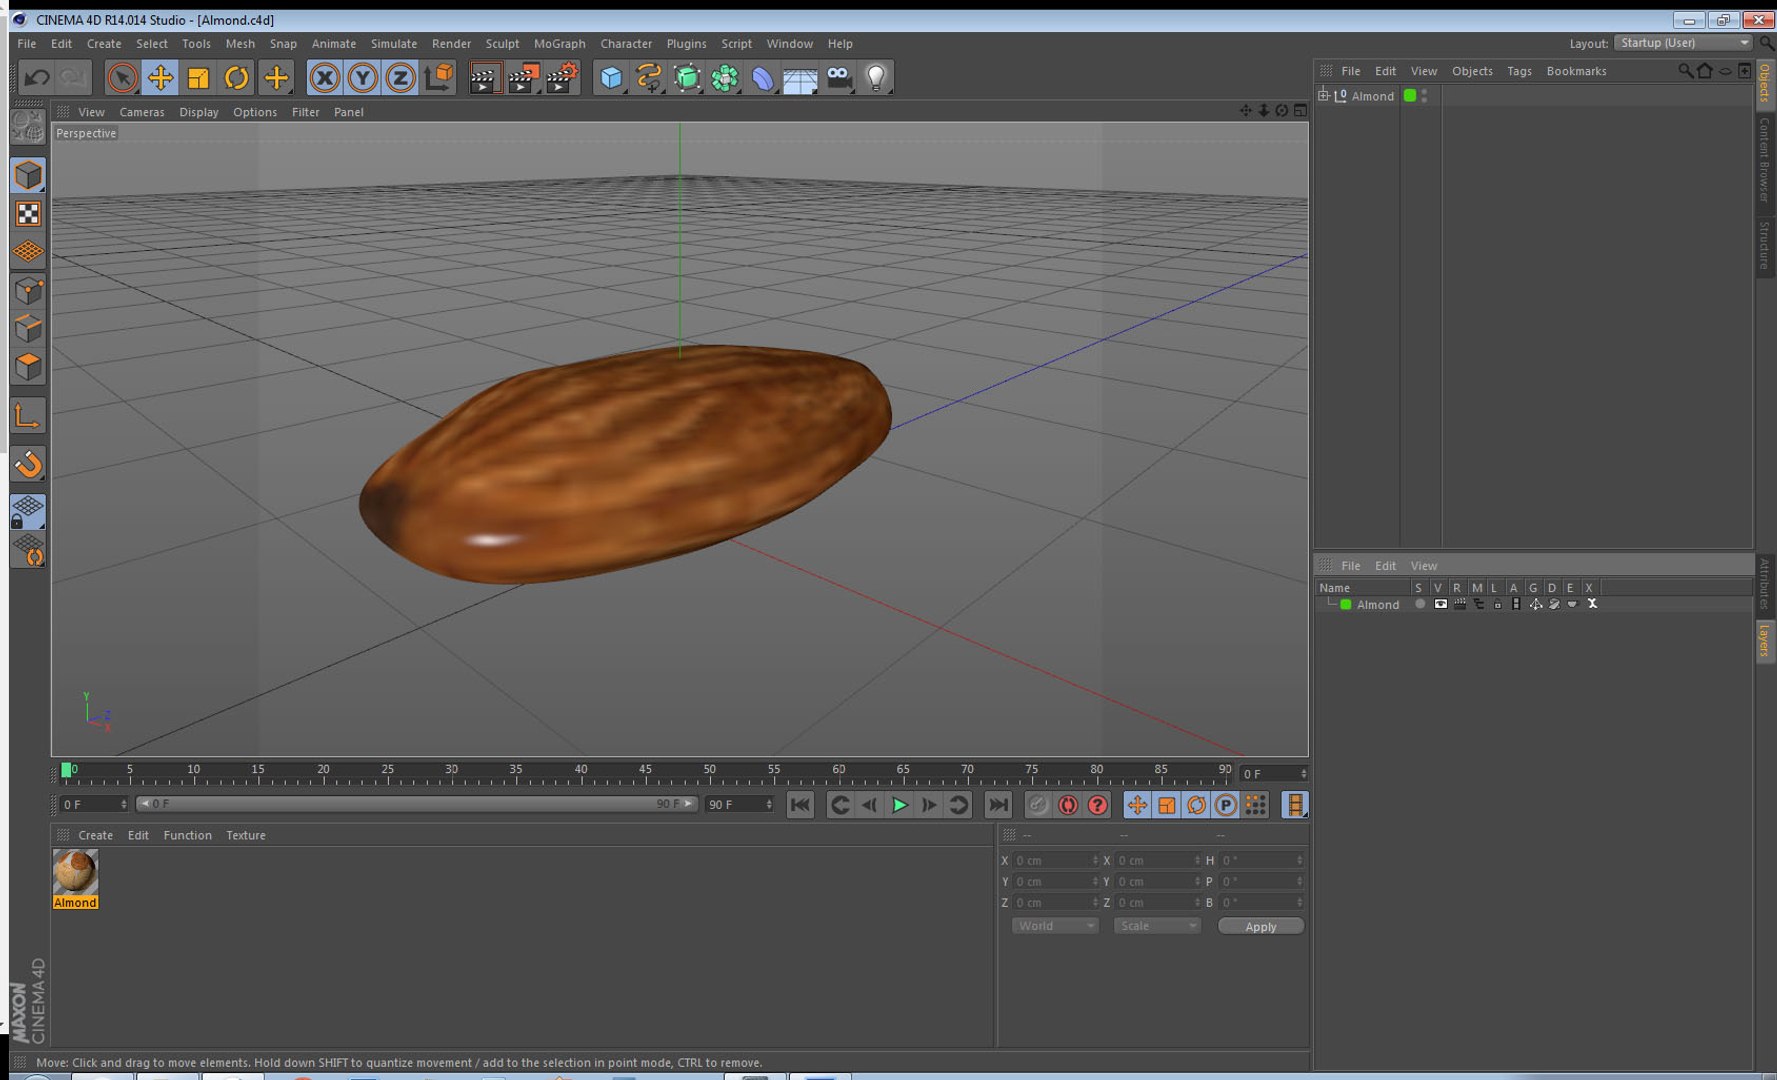Viewport: 1777px width, 1080px height.
Task: Click the blue deformer icon
Action: [762, 78]
